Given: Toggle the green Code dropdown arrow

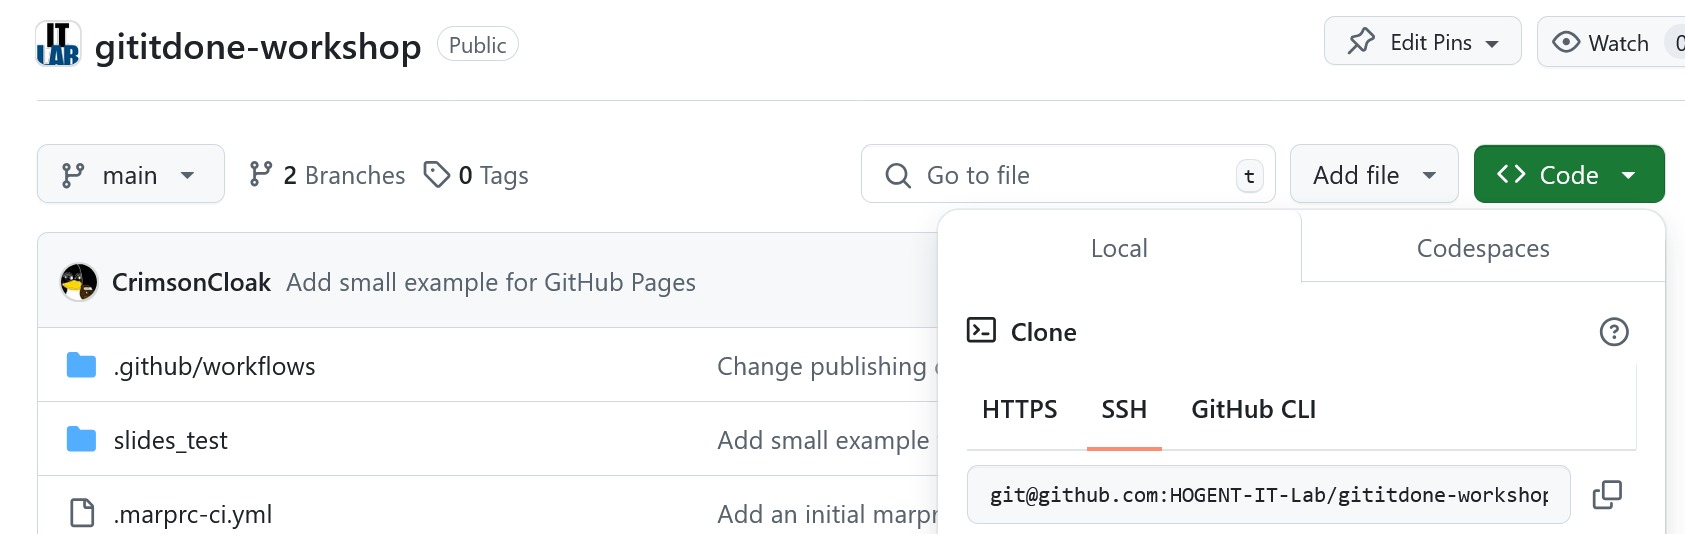Looking at the screenshot, I should pos(1628,175).
